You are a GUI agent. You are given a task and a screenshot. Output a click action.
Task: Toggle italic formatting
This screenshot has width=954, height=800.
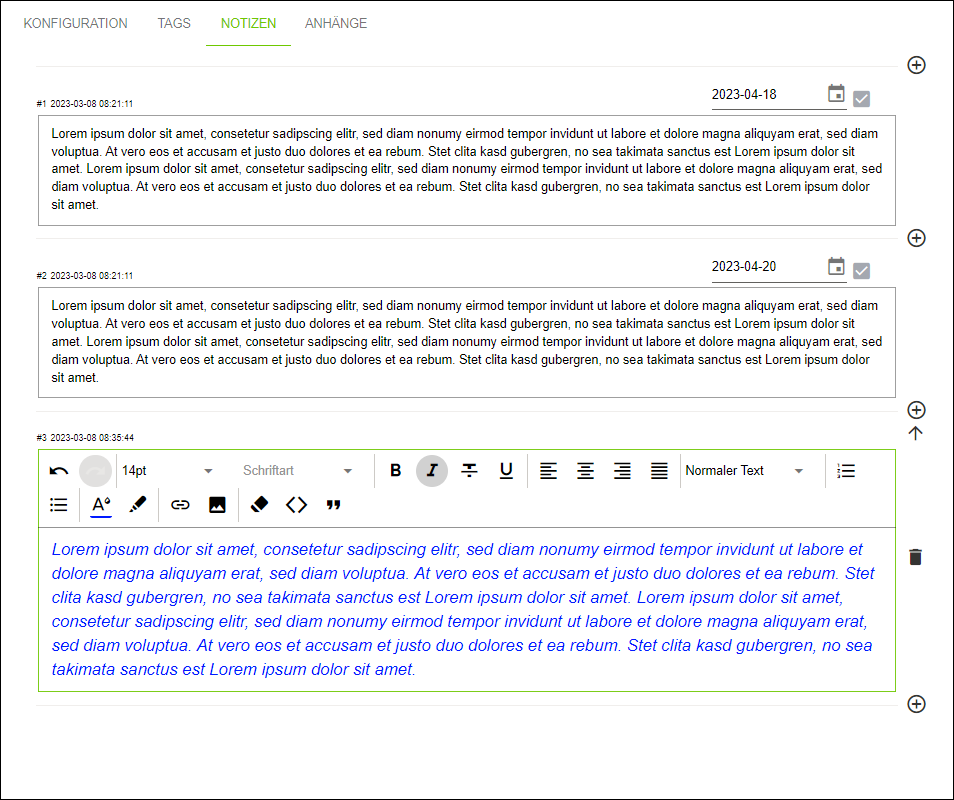pyautogui.click(x=432, y=470)
